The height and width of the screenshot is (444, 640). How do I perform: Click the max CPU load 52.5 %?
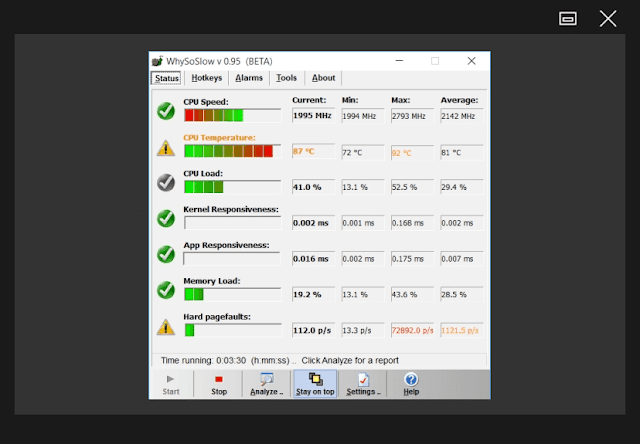tap(412, 187)
